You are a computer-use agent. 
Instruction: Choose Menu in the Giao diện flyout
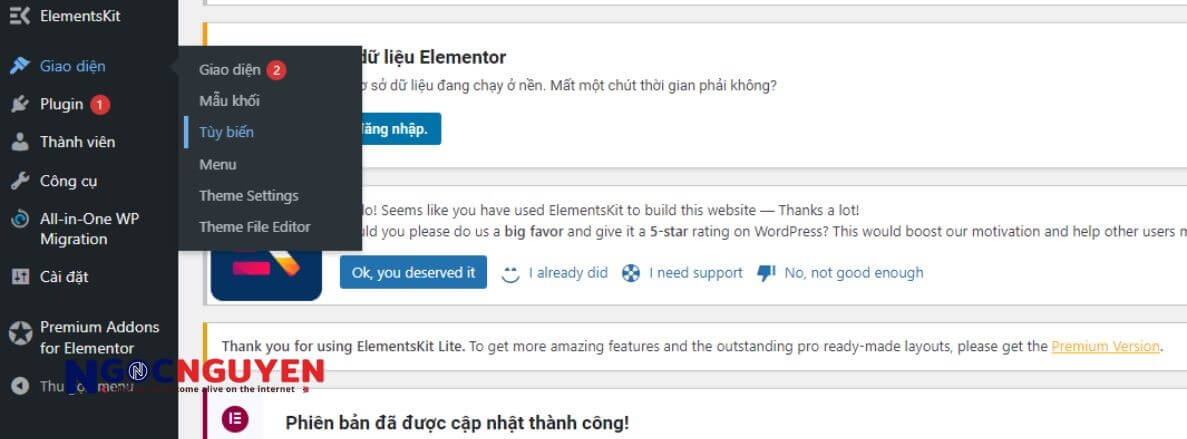[217, 164]
